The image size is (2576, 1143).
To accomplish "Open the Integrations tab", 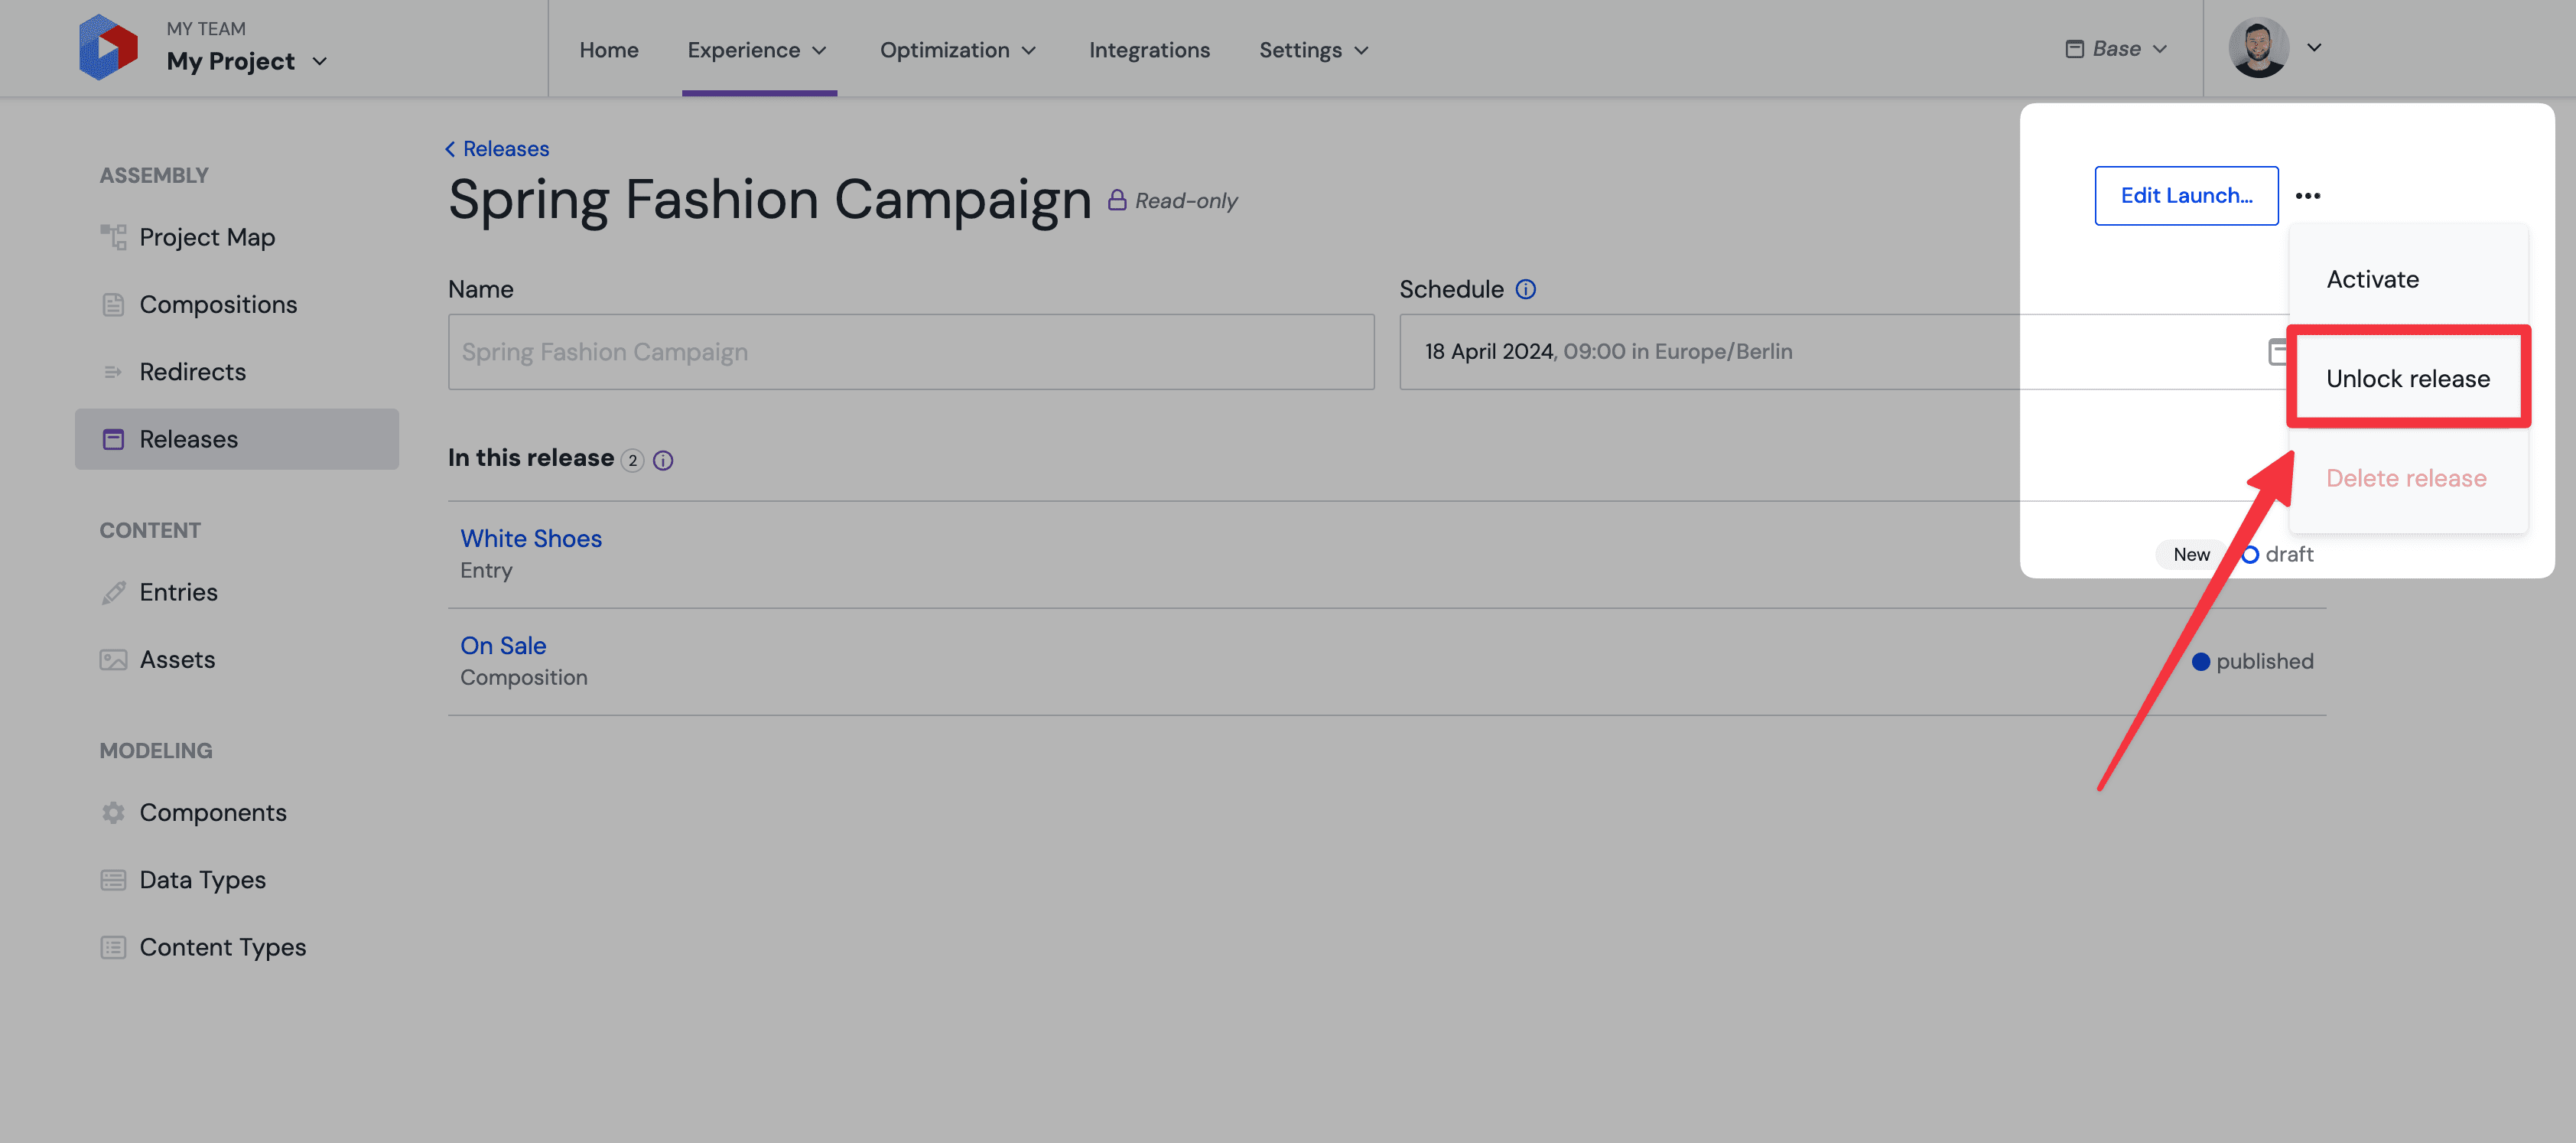I will tap(1149, 49).
